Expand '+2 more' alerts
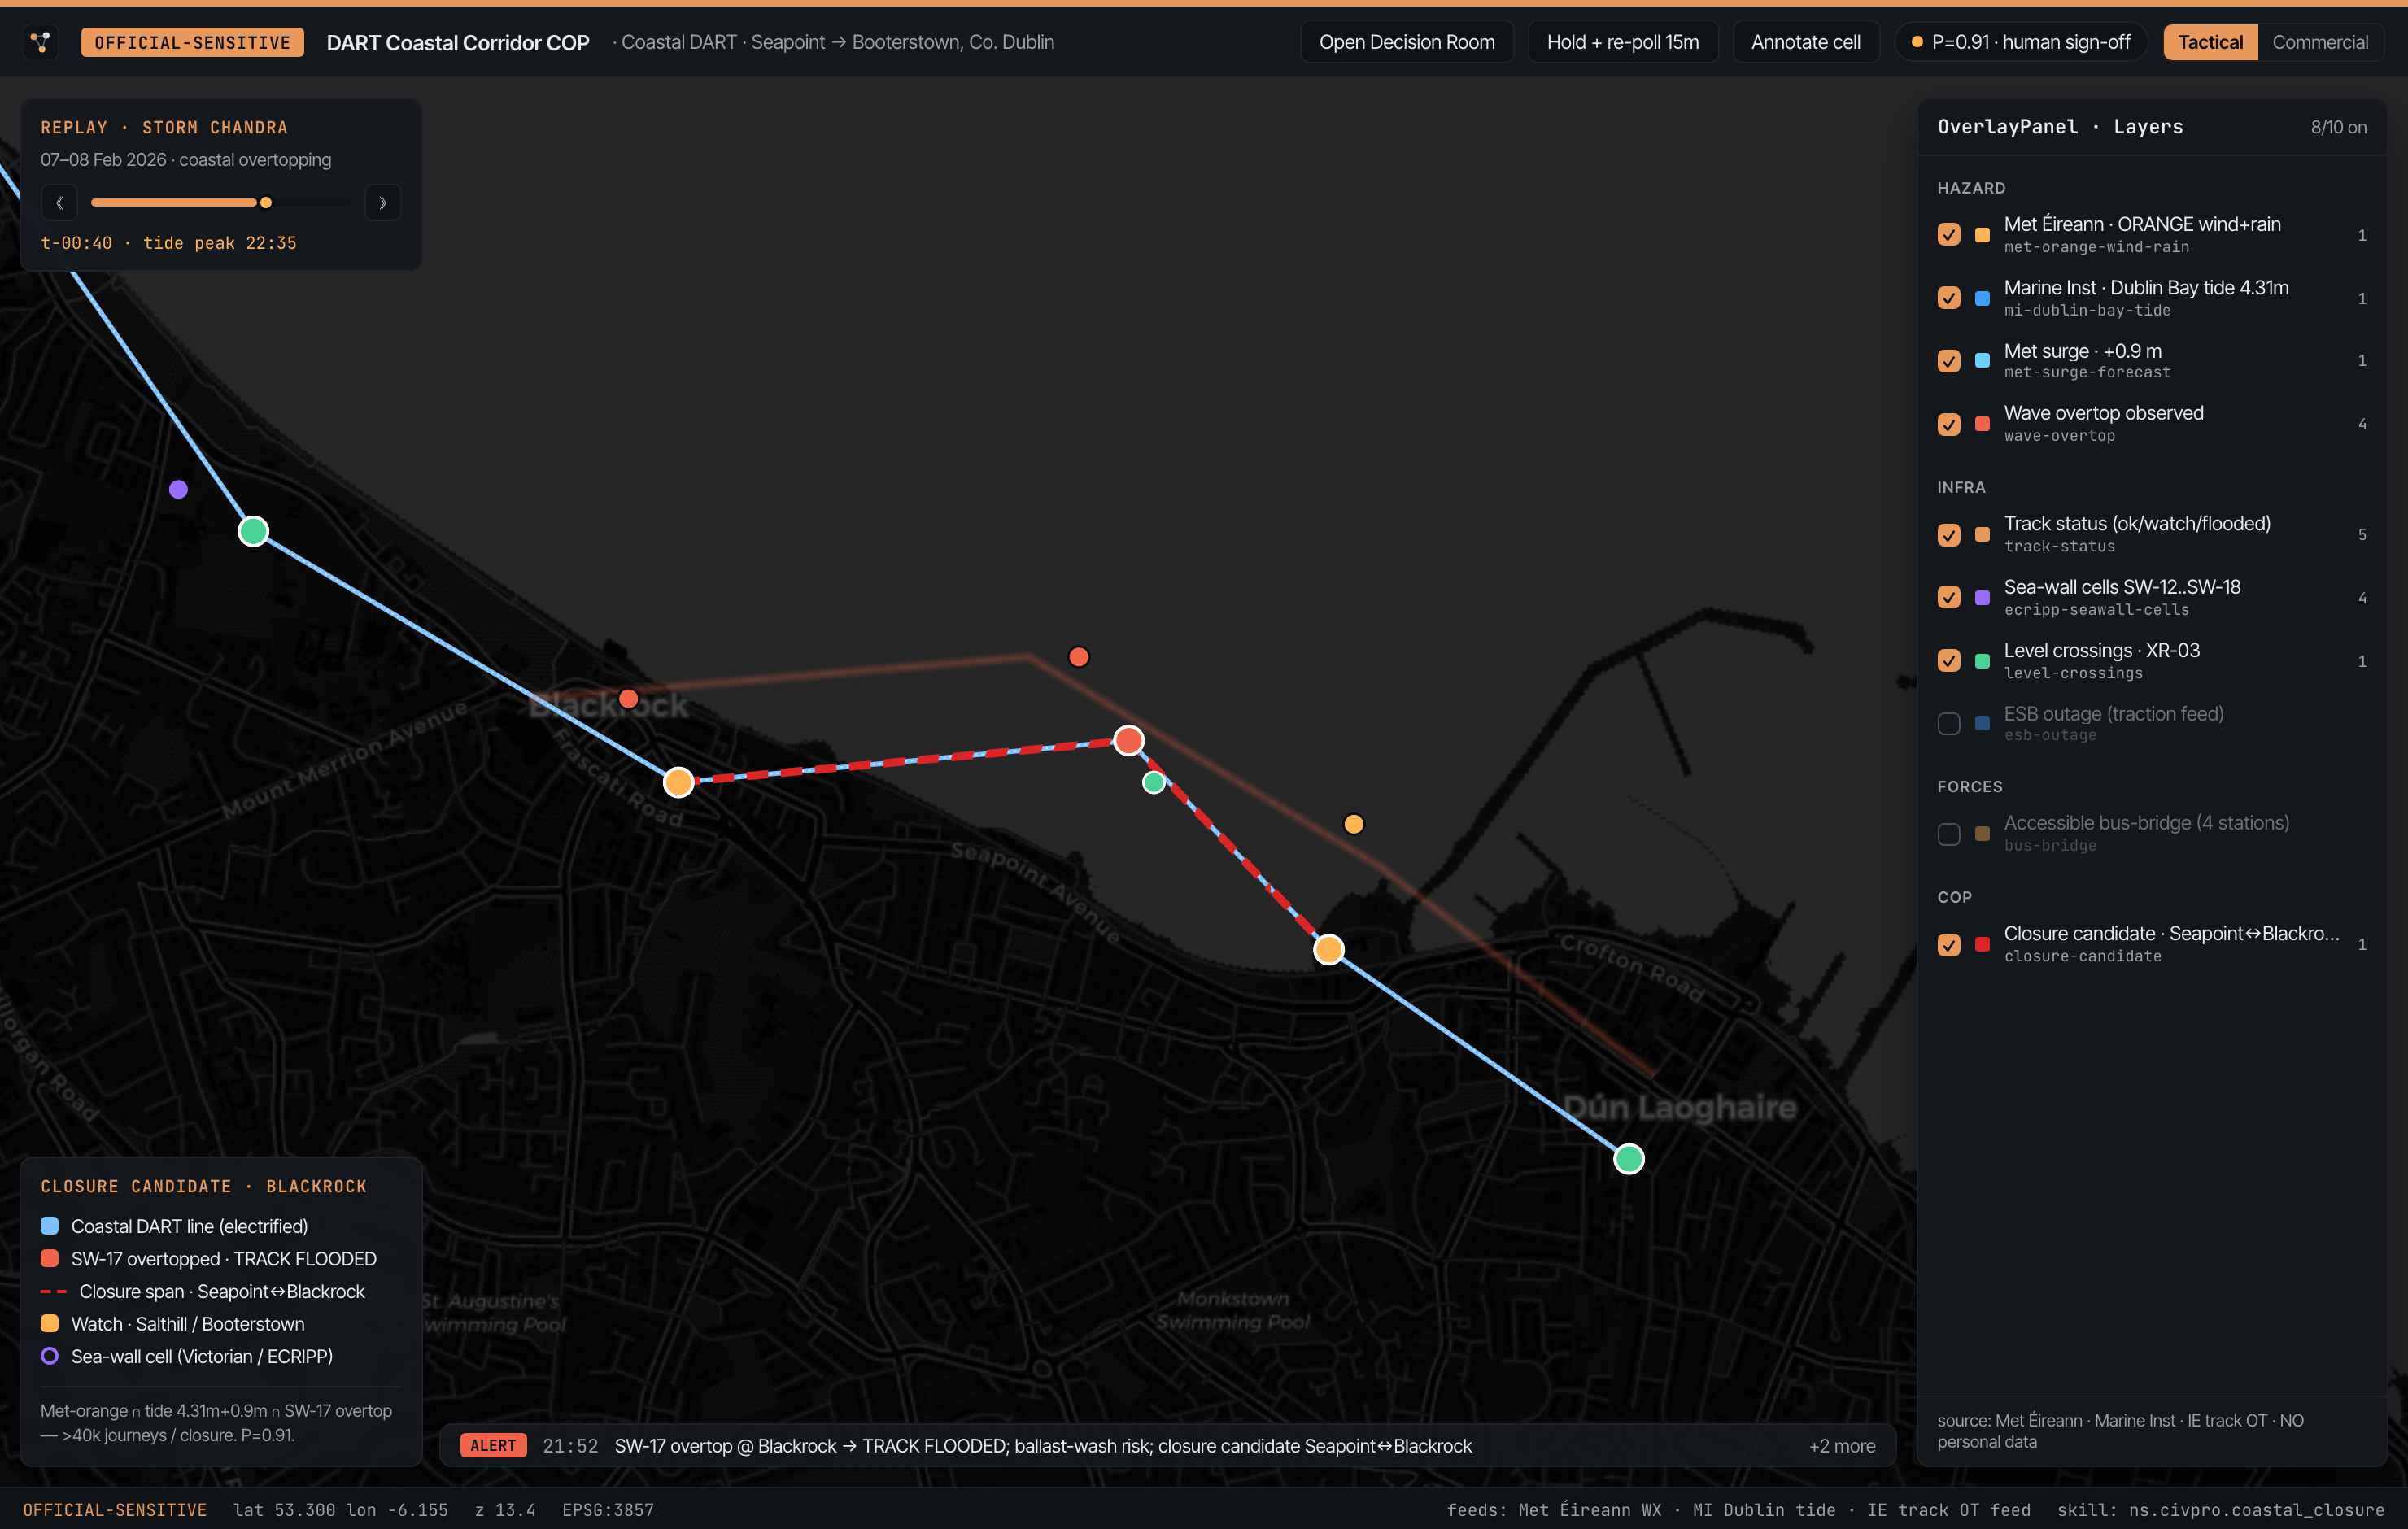This screenshot has width=2408, height=1529. [1842, 1446]
